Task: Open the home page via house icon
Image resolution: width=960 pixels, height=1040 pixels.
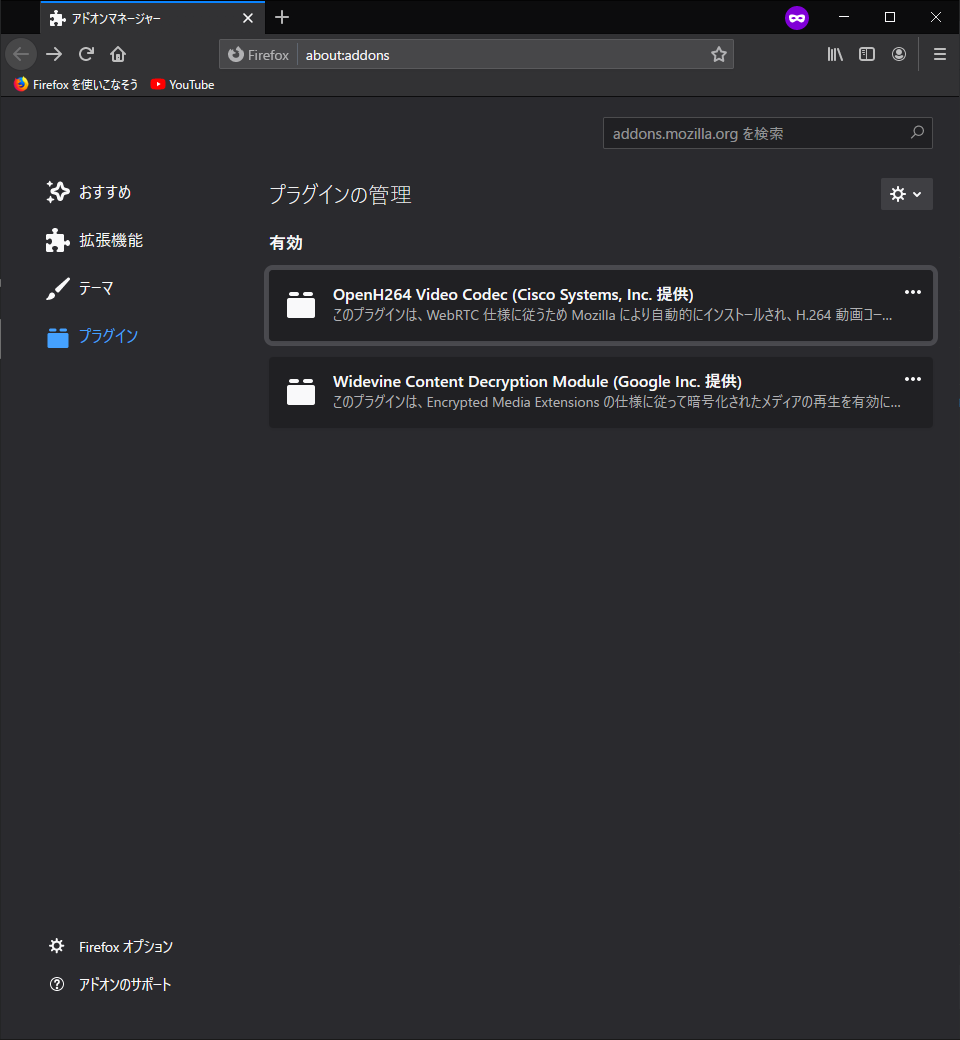Action: pos(118,54)
